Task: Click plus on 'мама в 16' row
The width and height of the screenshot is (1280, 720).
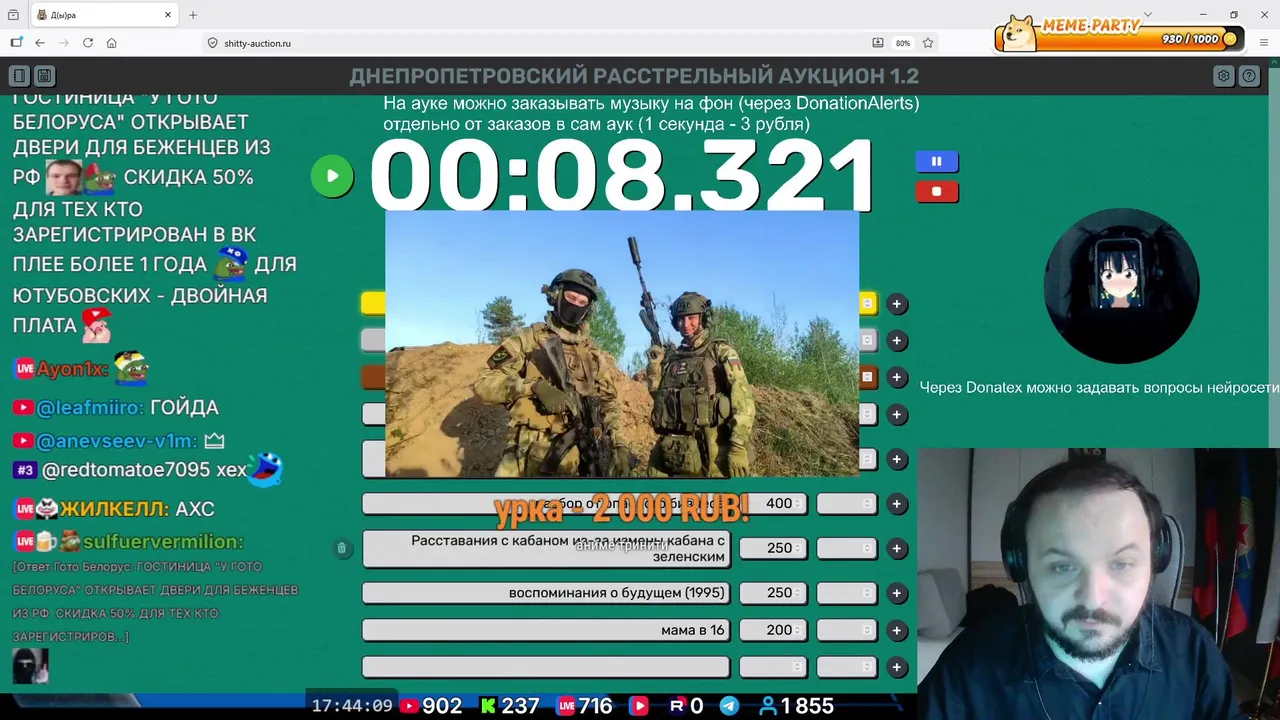Action: pos(897,630)
